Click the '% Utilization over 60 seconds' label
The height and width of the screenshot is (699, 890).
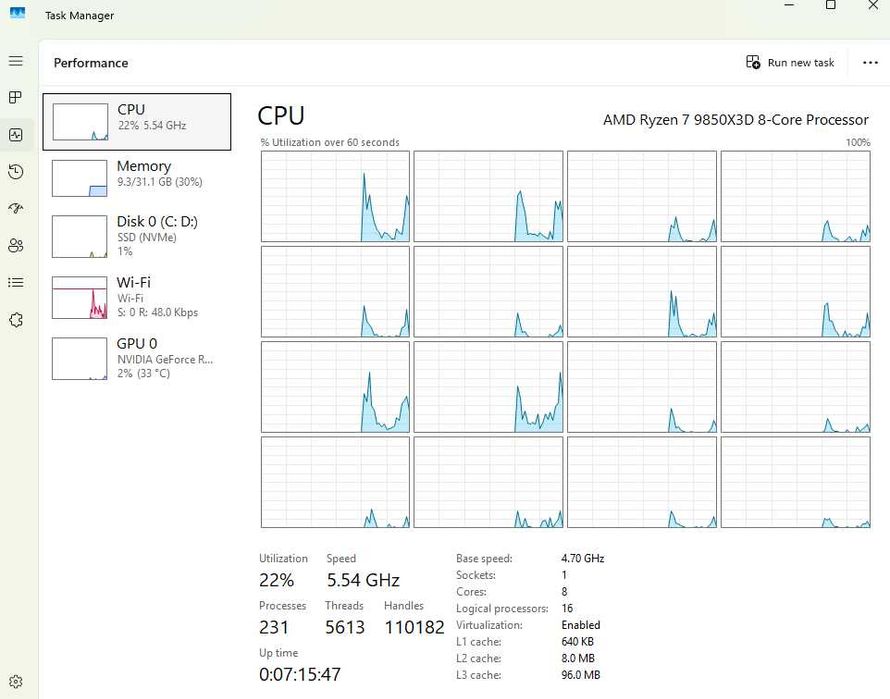[x=330, y=142]
